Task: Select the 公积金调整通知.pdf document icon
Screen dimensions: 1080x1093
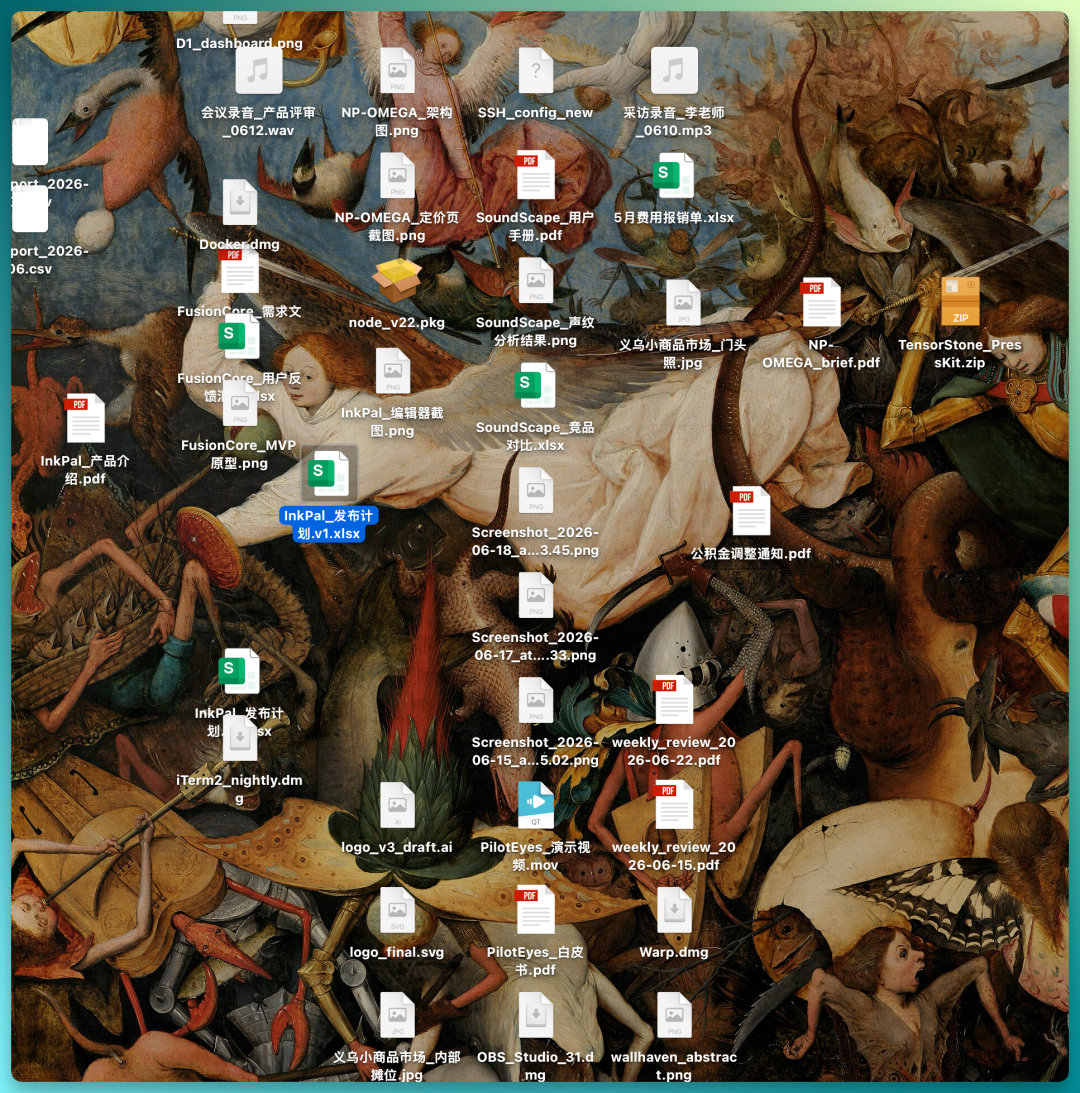Action: 751,512
